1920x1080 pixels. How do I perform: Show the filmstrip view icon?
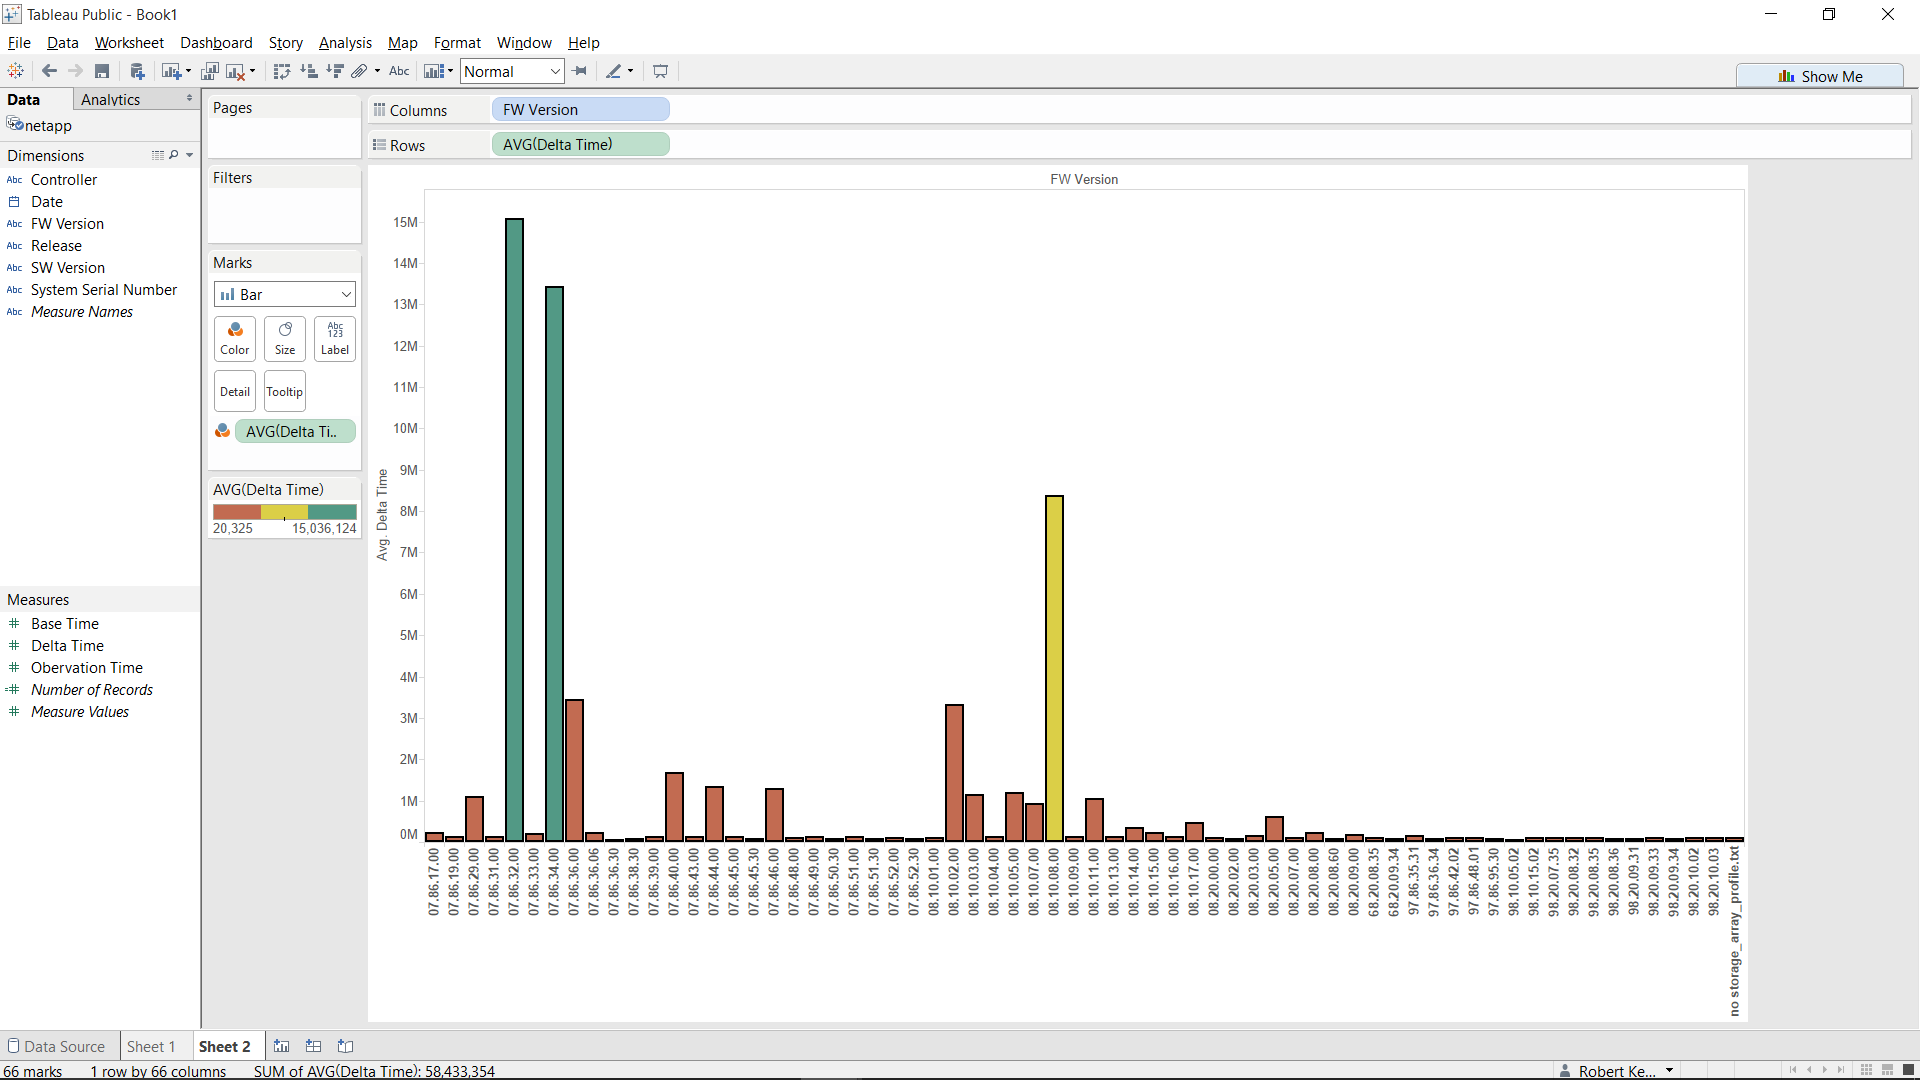tap(1887, 1070)
